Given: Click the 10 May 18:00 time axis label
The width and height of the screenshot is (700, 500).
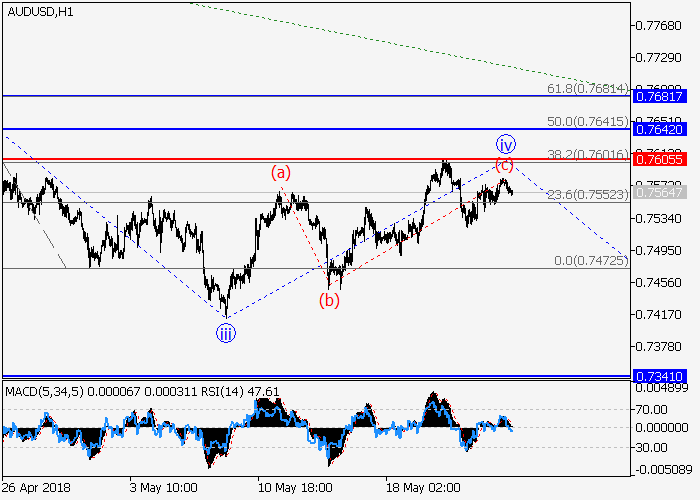Looking at the screenshot, I should click(x=293, y=490).
